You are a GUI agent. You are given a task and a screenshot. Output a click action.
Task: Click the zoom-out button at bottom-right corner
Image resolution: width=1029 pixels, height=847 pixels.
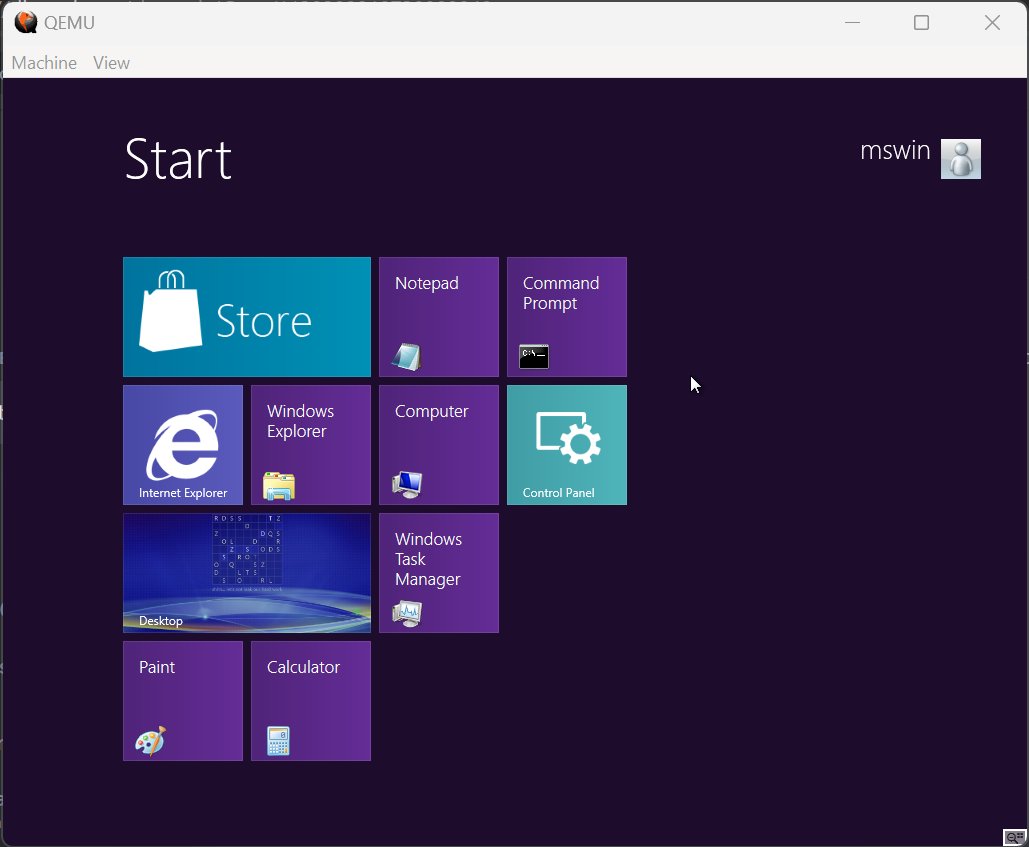click(x=1015, y=837)
